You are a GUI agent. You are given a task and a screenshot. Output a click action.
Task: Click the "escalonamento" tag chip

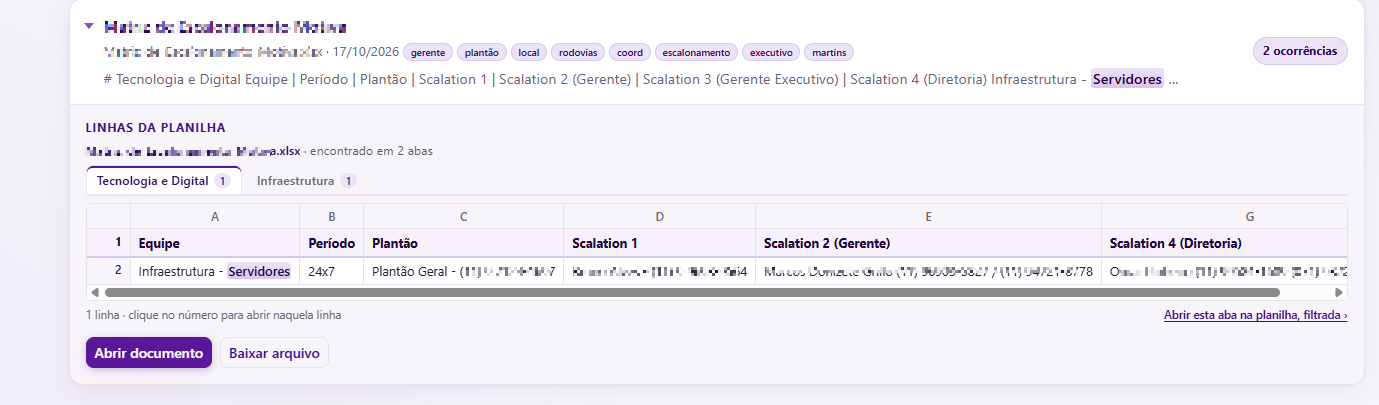click(697, 52)
